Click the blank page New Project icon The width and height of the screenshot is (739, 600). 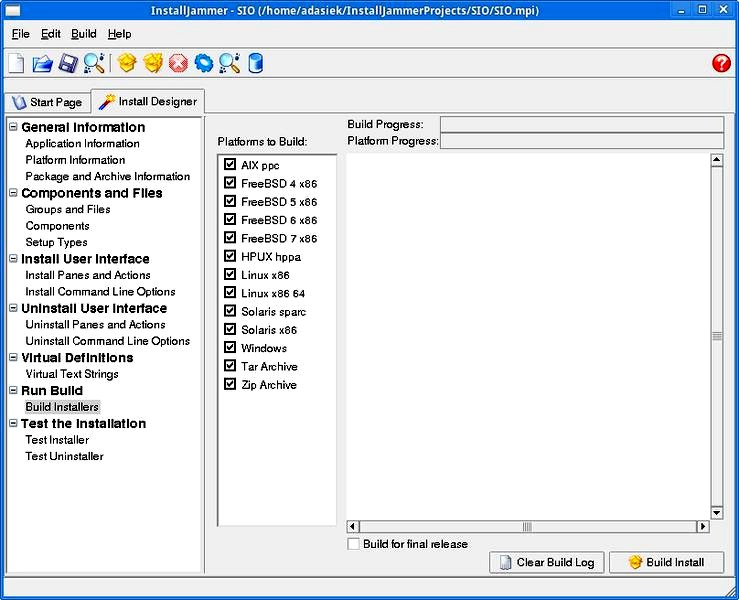point(16,63)
